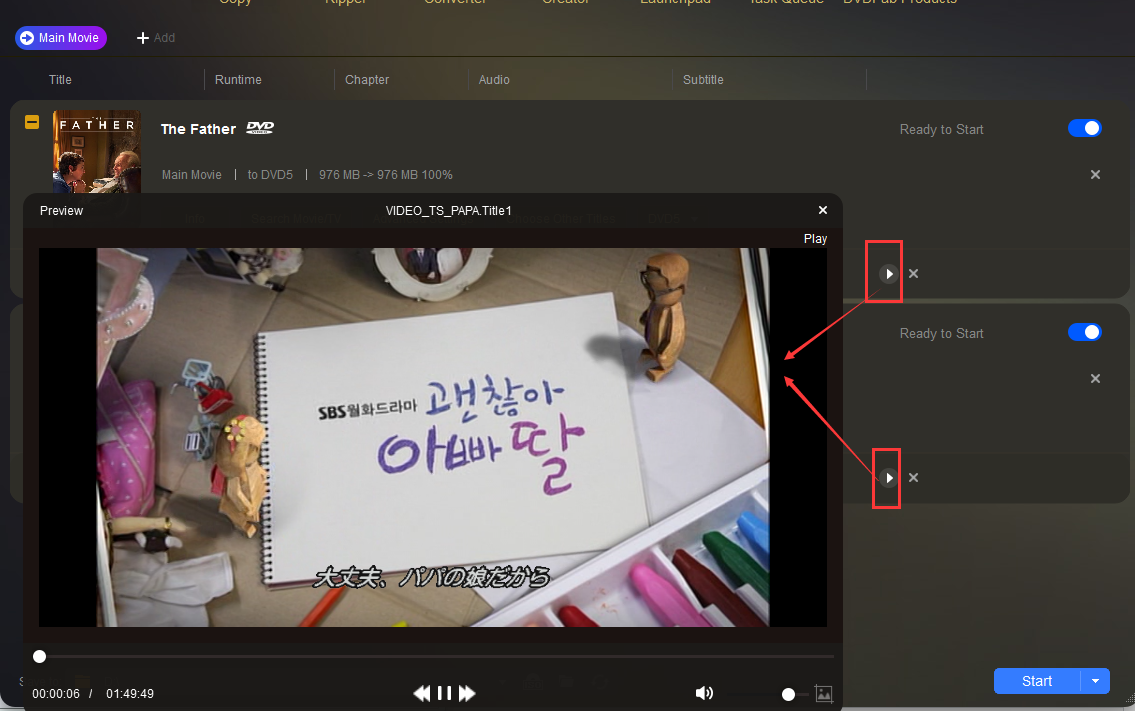Click the DVD disc icon beside The Father
The height and width of the screenshot is (711, 1135).
coord(260,128)
